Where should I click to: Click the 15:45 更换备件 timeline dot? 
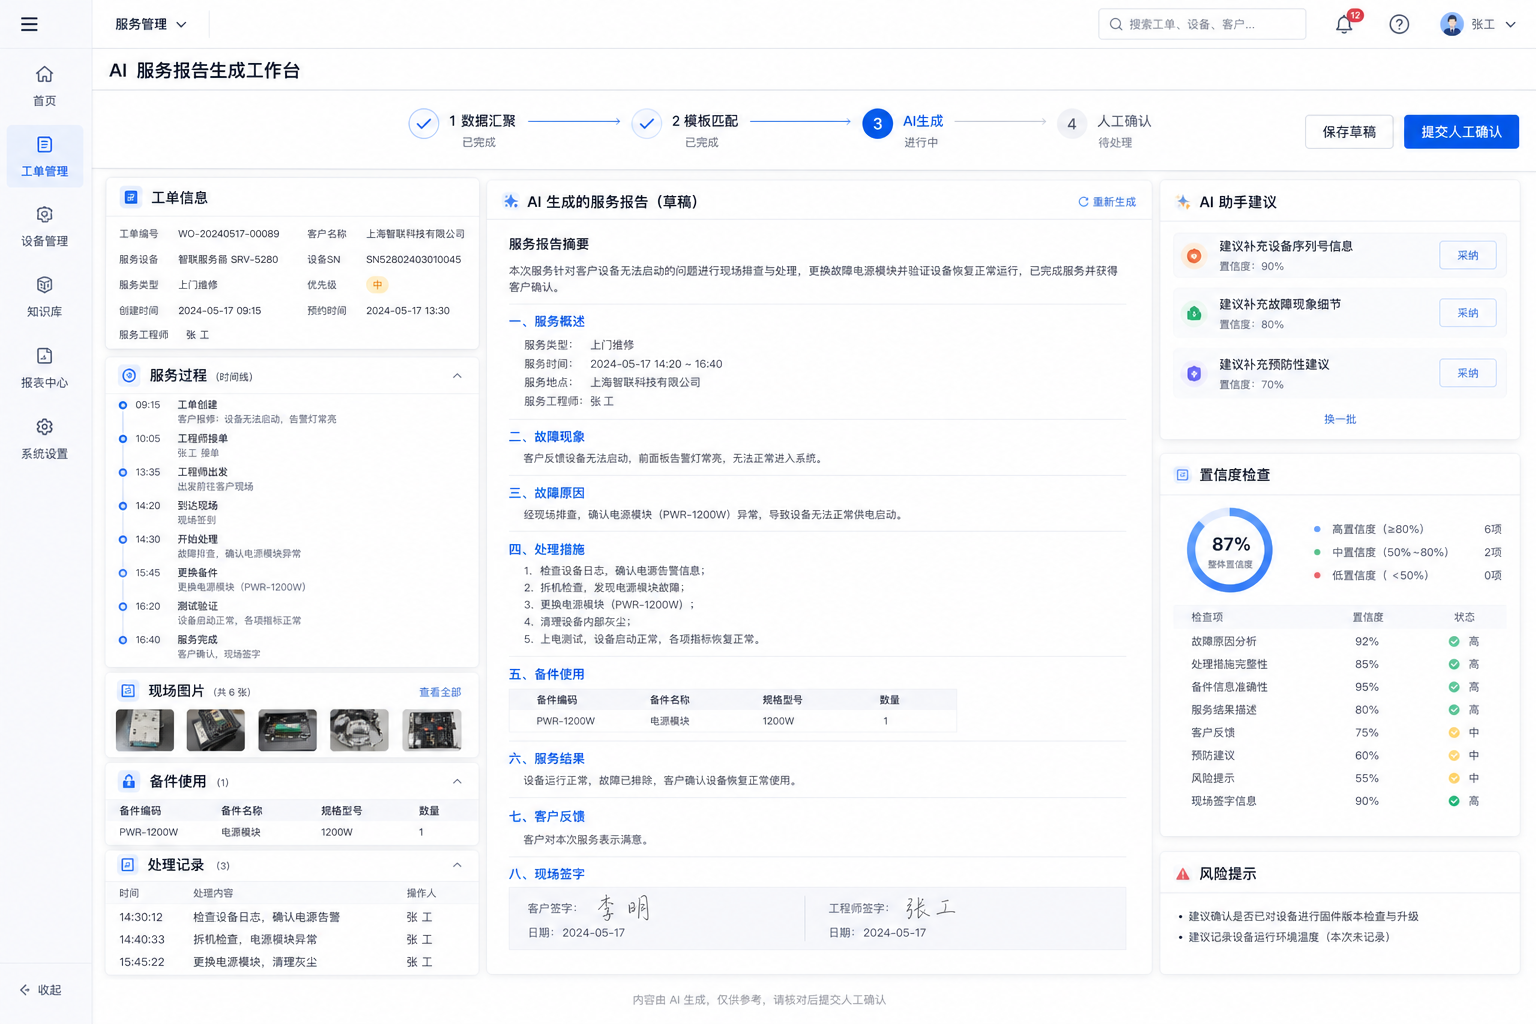pos(123,573)
